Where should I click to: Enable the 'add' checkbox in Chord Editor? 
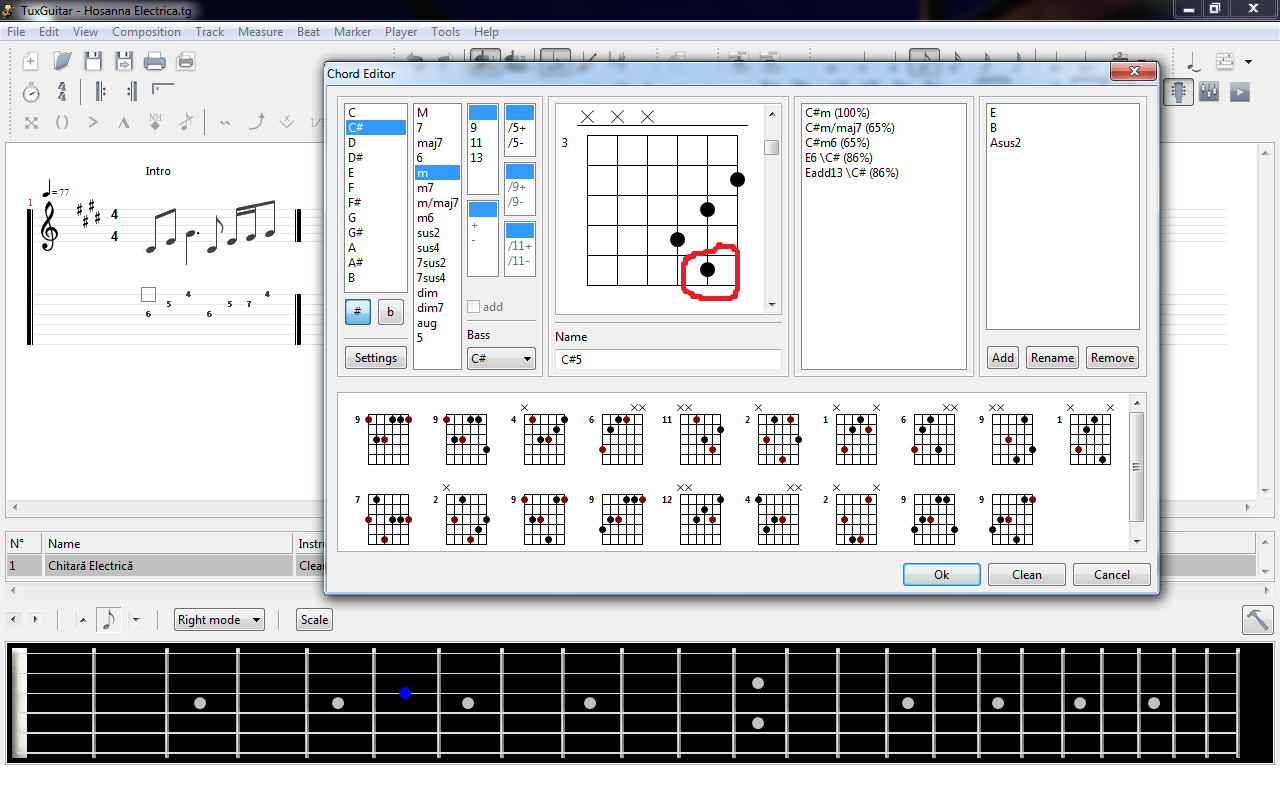474,307
